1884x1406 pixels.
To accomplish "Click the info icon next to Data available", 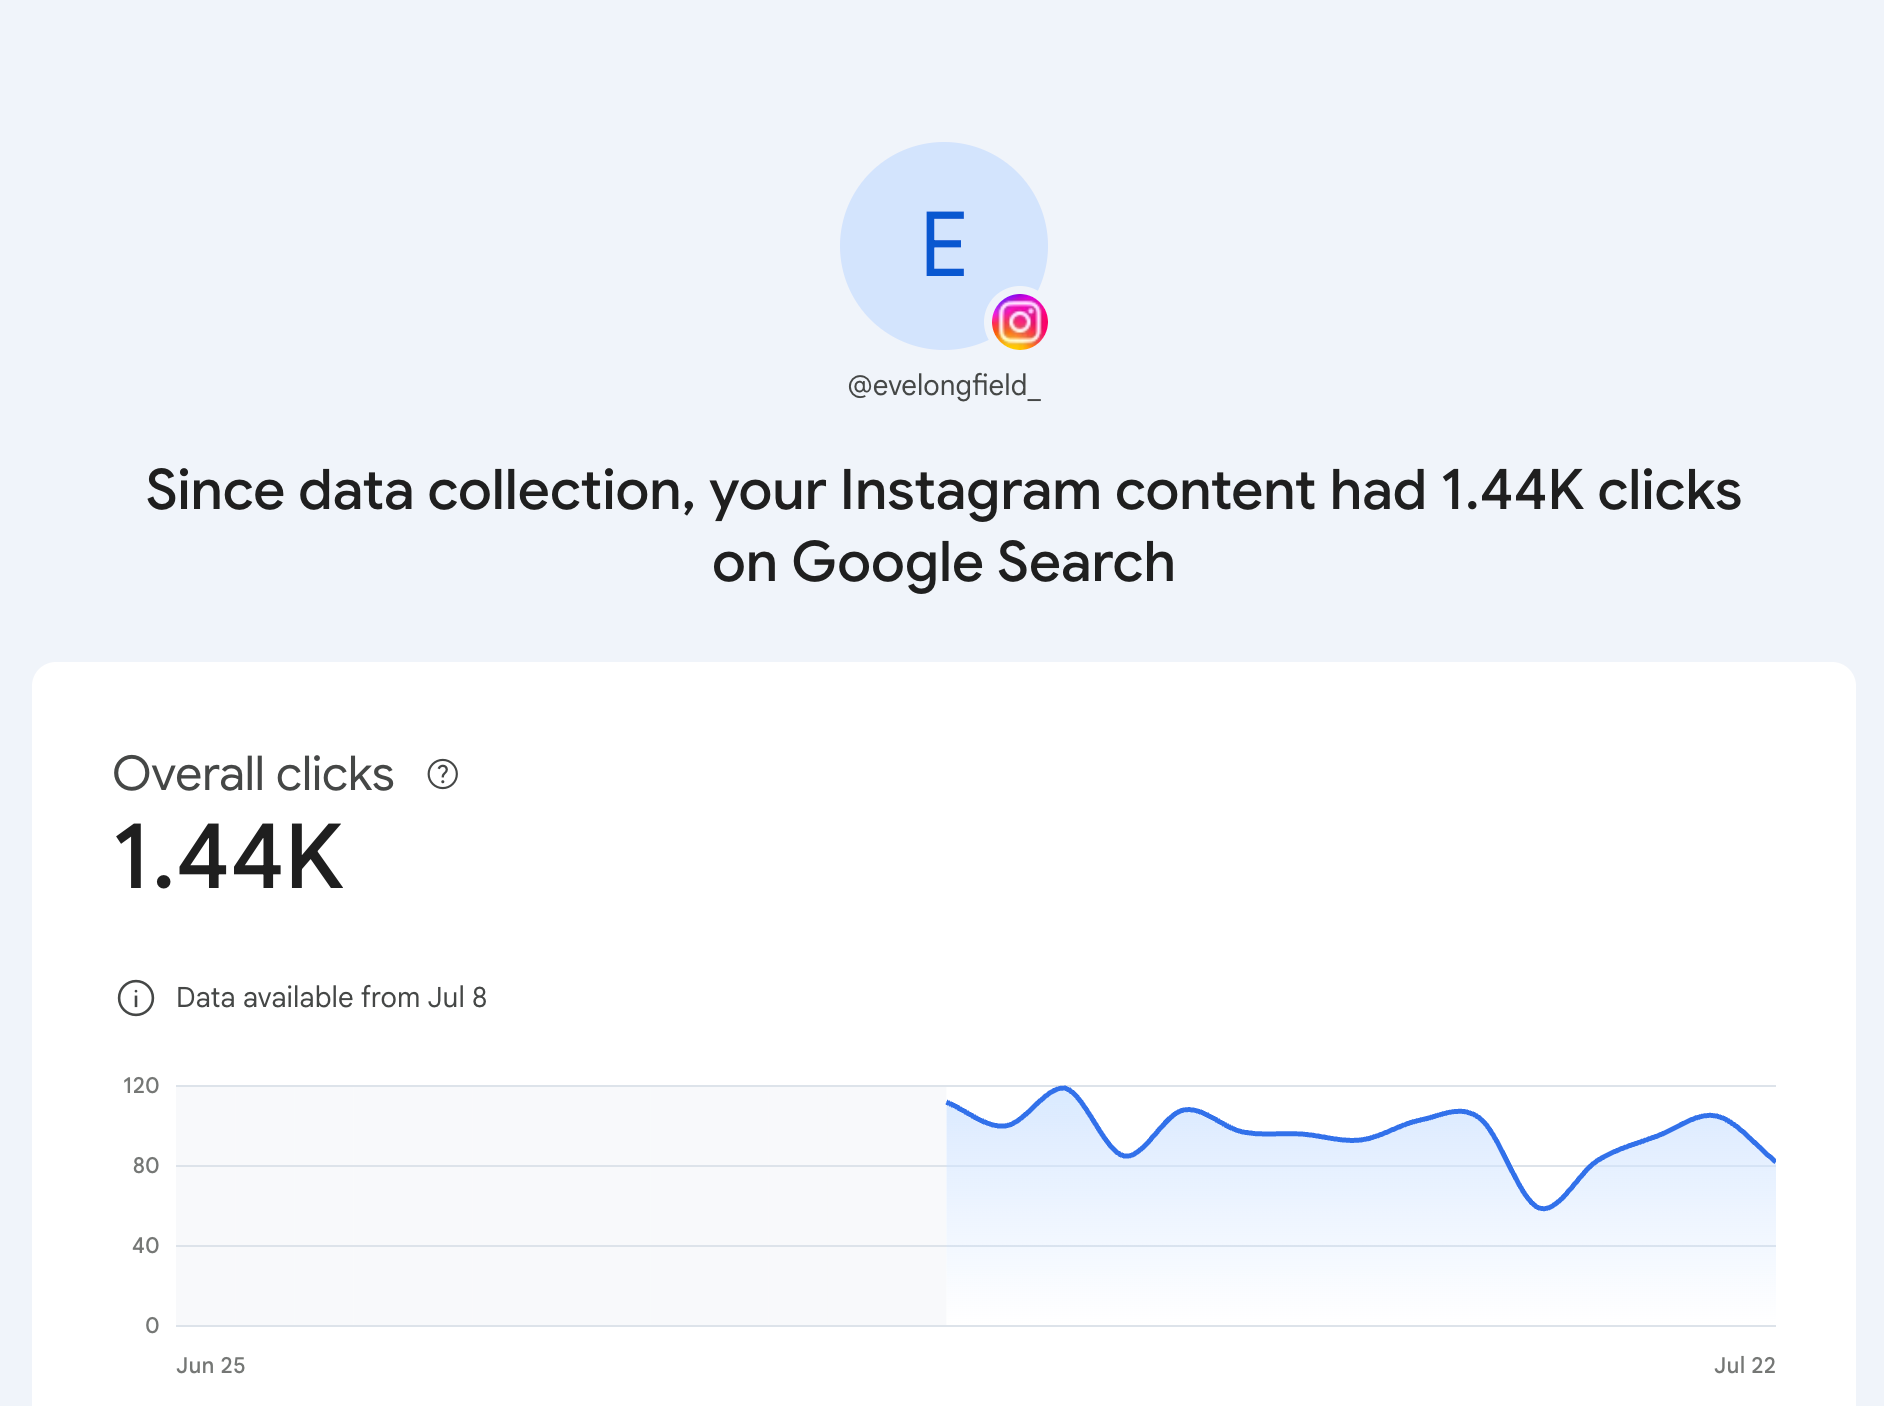I will [136, 998].
